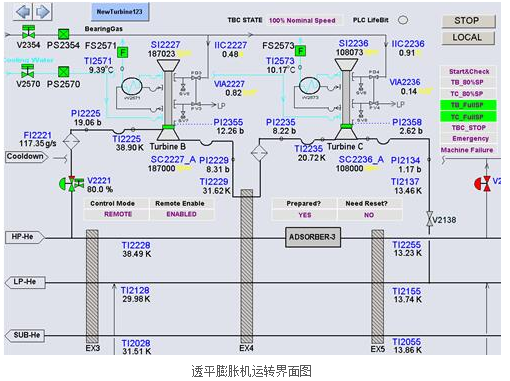510x381 pixels.
Task: Toggle the TC_FullSP state indicator
Action: (468, 117)
